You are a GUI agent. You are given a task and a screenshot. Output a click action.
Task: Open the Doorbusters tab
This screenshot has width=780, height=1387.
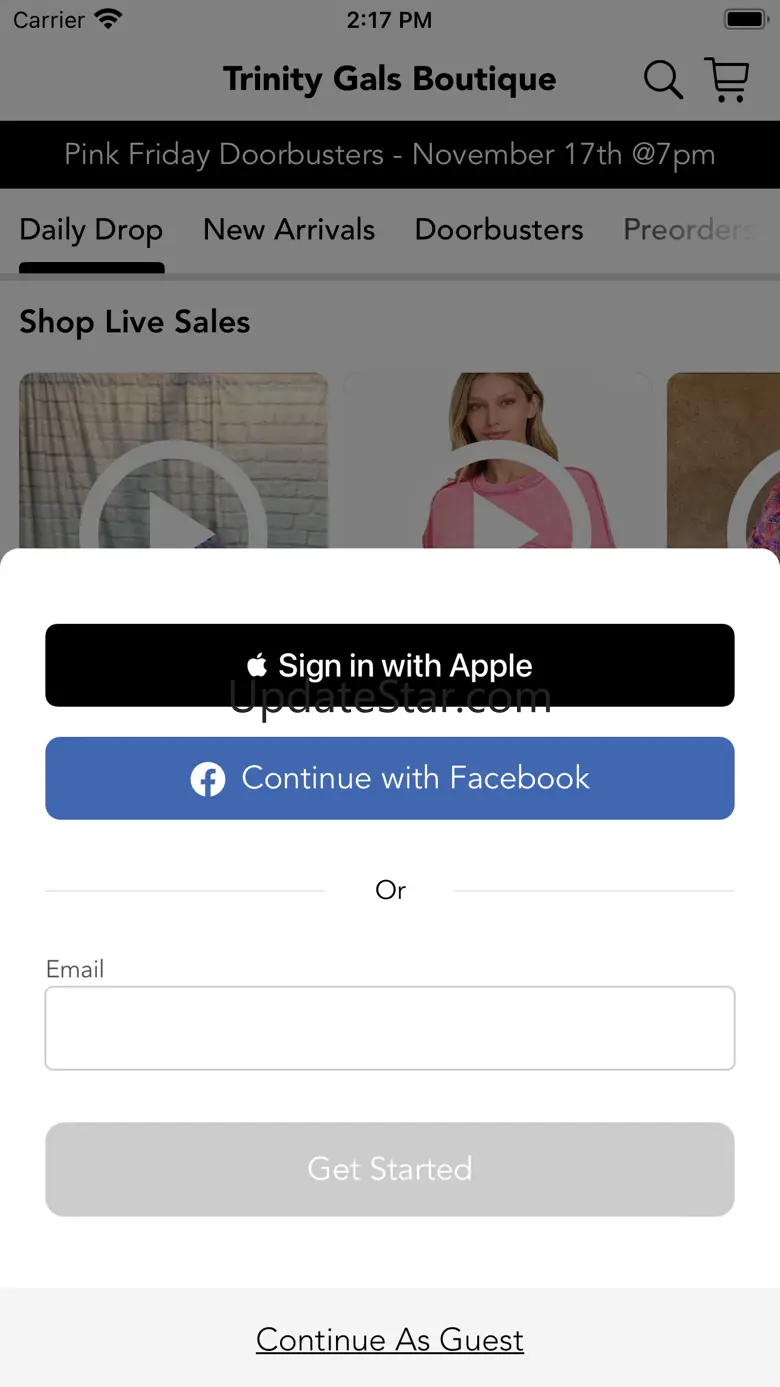(499, 230)
